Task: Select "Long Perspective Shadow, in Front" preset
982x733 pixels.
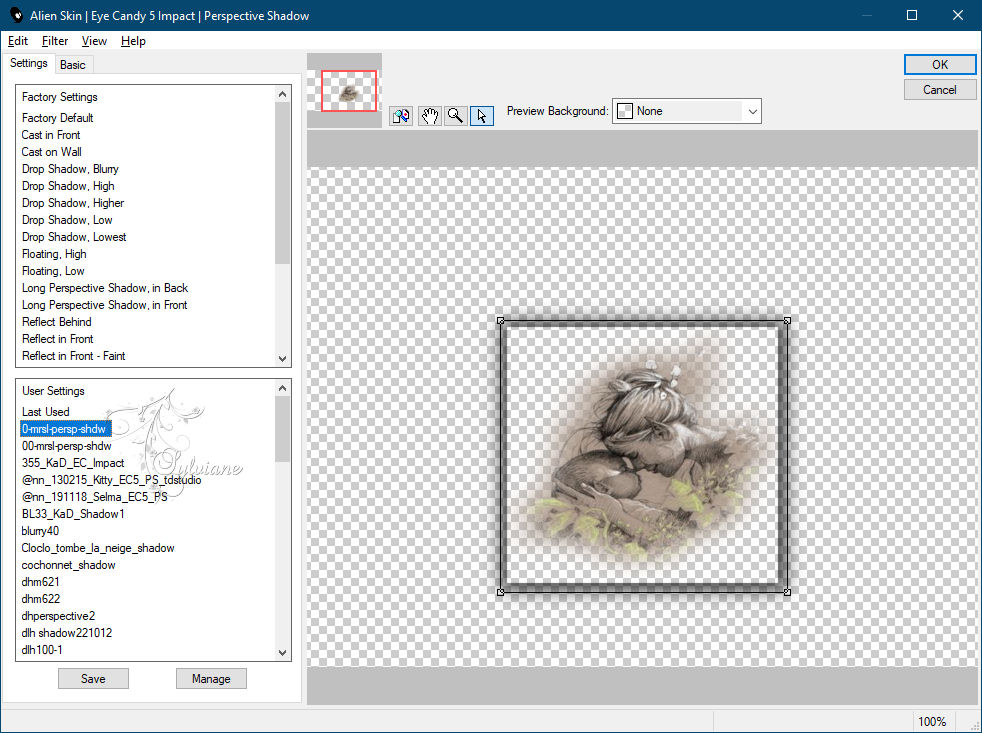Action: coord(105,304)
